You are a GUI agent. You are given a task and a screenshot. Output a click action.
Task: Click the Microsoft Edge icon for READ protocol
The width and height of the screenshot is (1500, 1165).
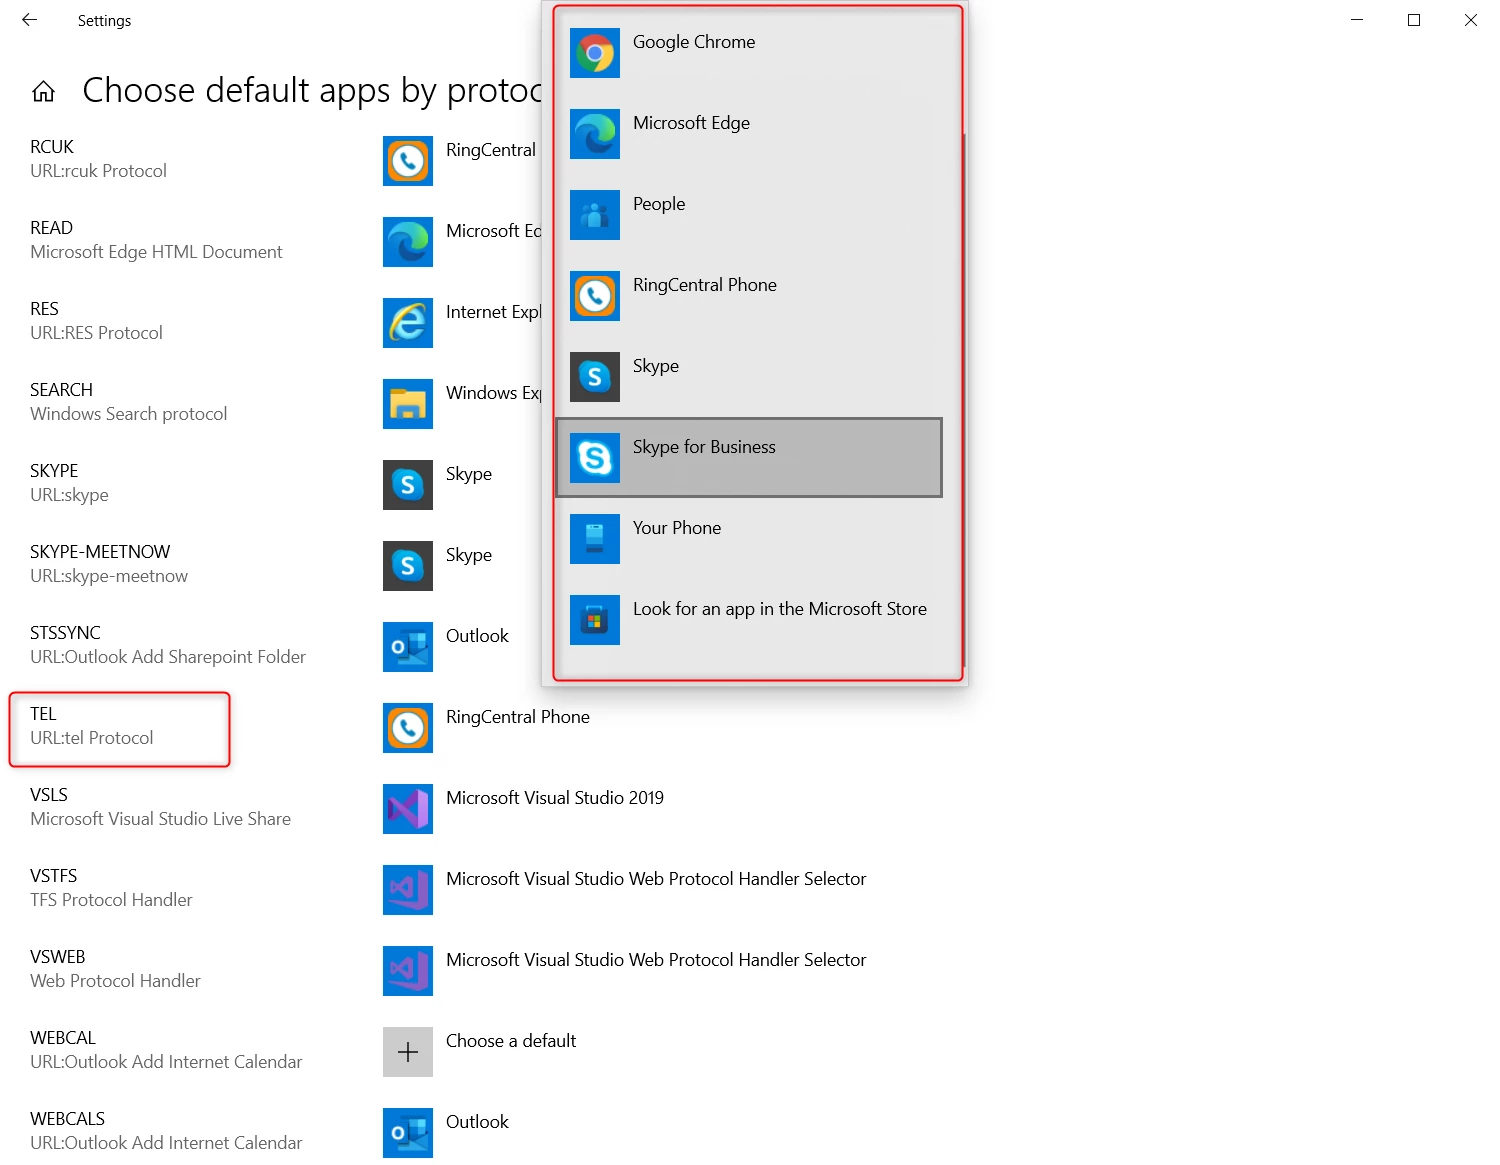408,242
